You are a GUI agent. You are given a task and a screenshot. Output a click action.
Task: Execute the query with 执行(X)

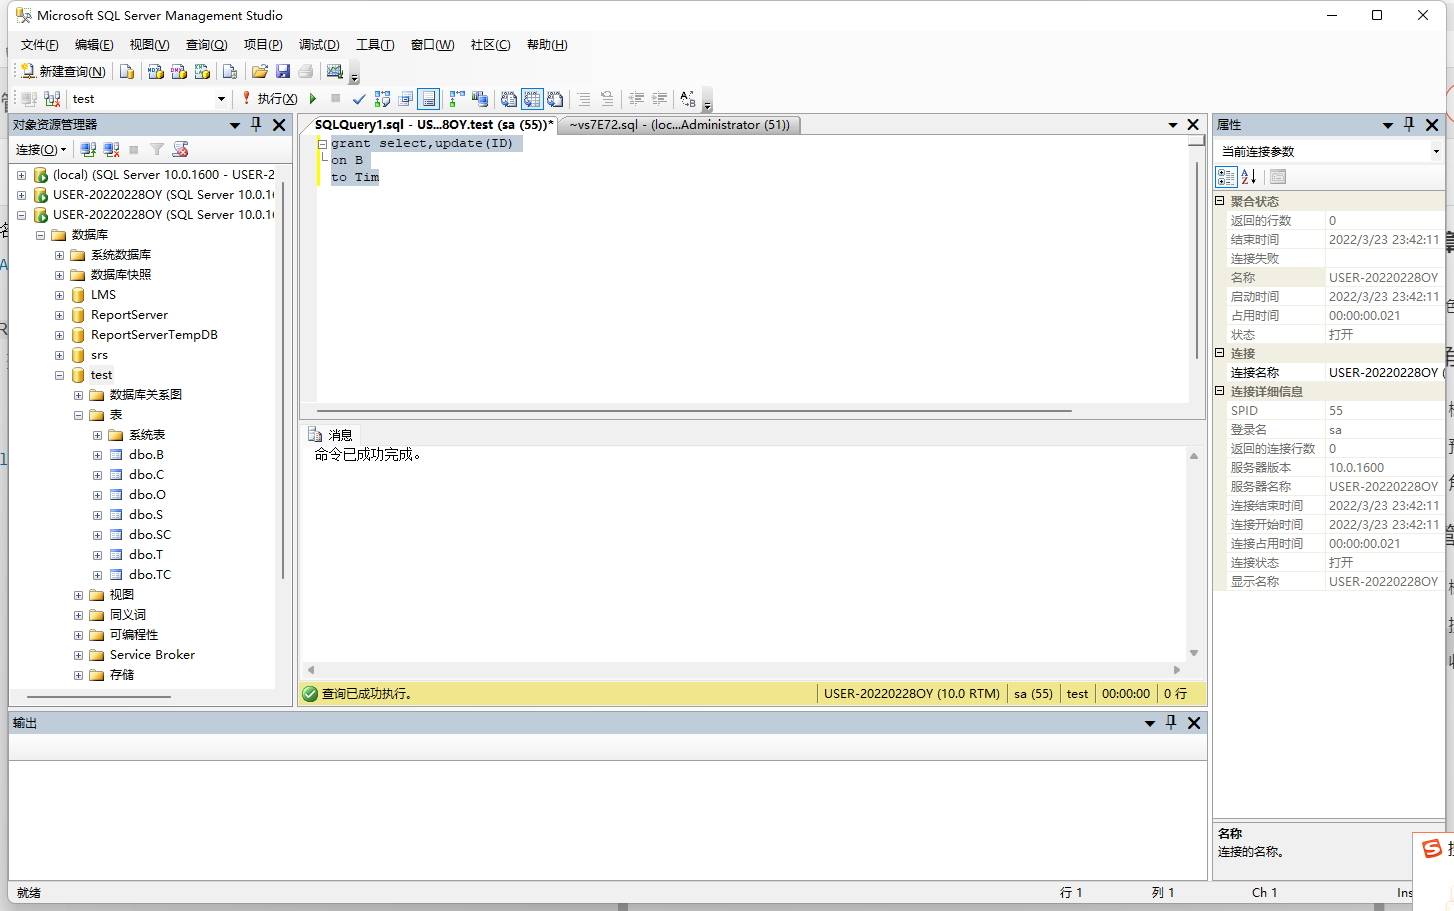pyautogui.click(x=269, y=99)
